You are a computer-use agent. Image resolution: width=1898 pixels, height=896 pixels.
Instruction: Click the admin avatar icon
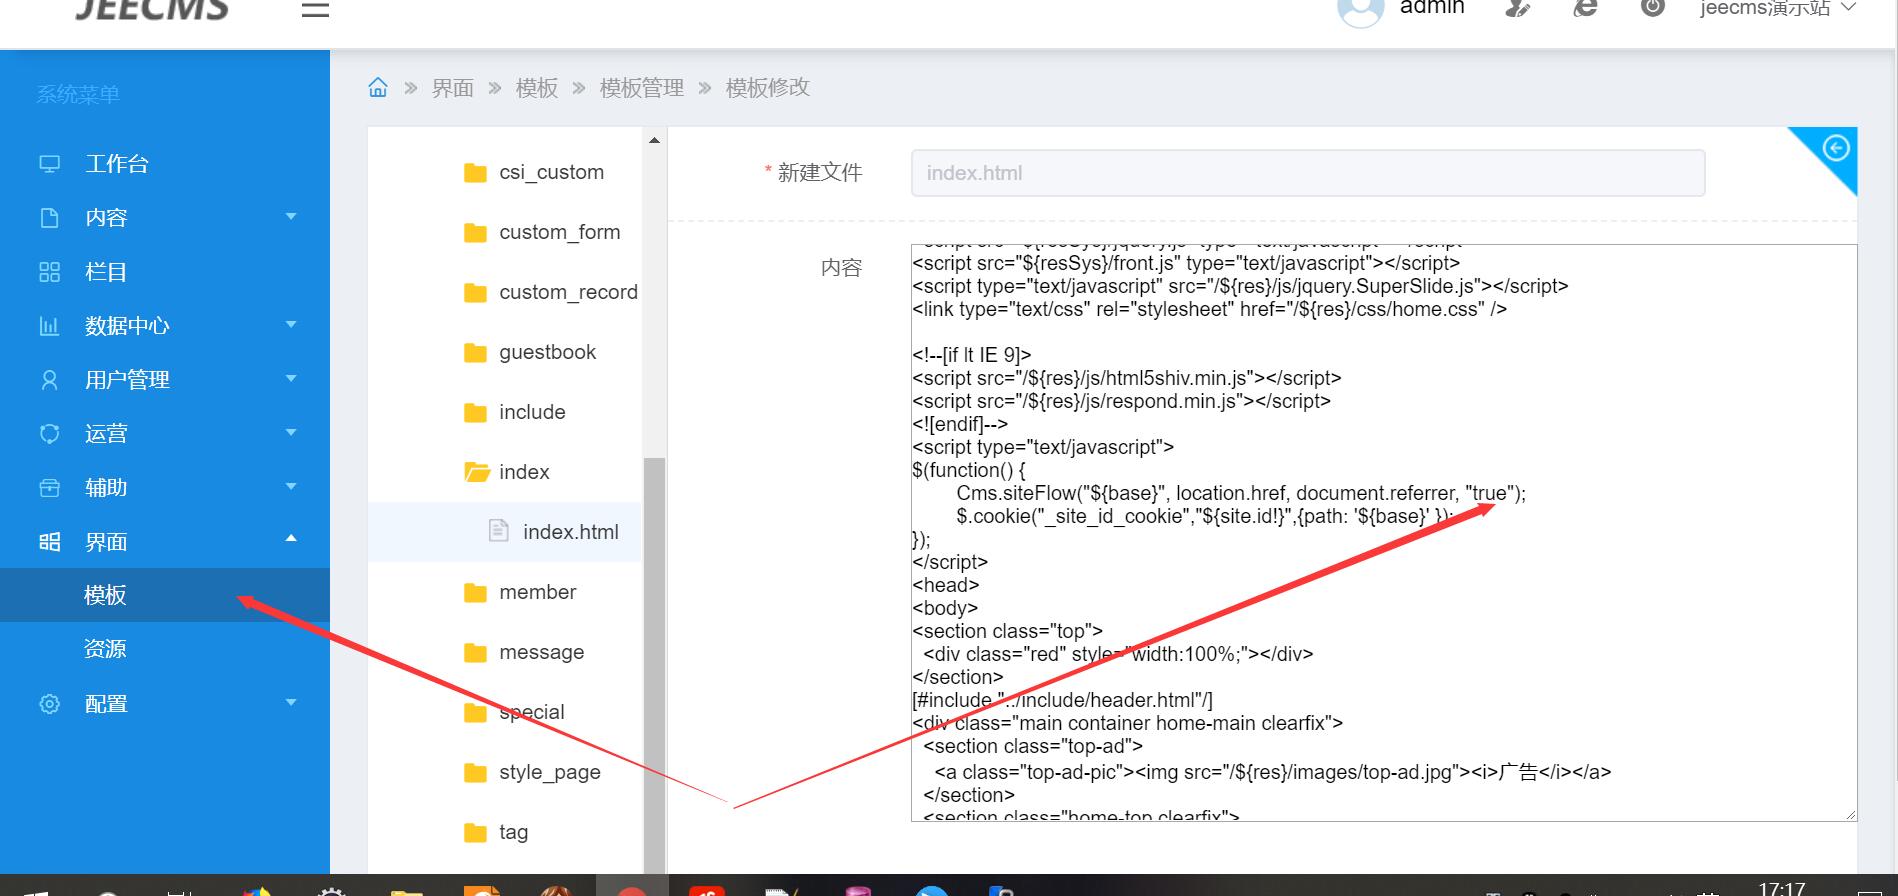click(1360, 10)
